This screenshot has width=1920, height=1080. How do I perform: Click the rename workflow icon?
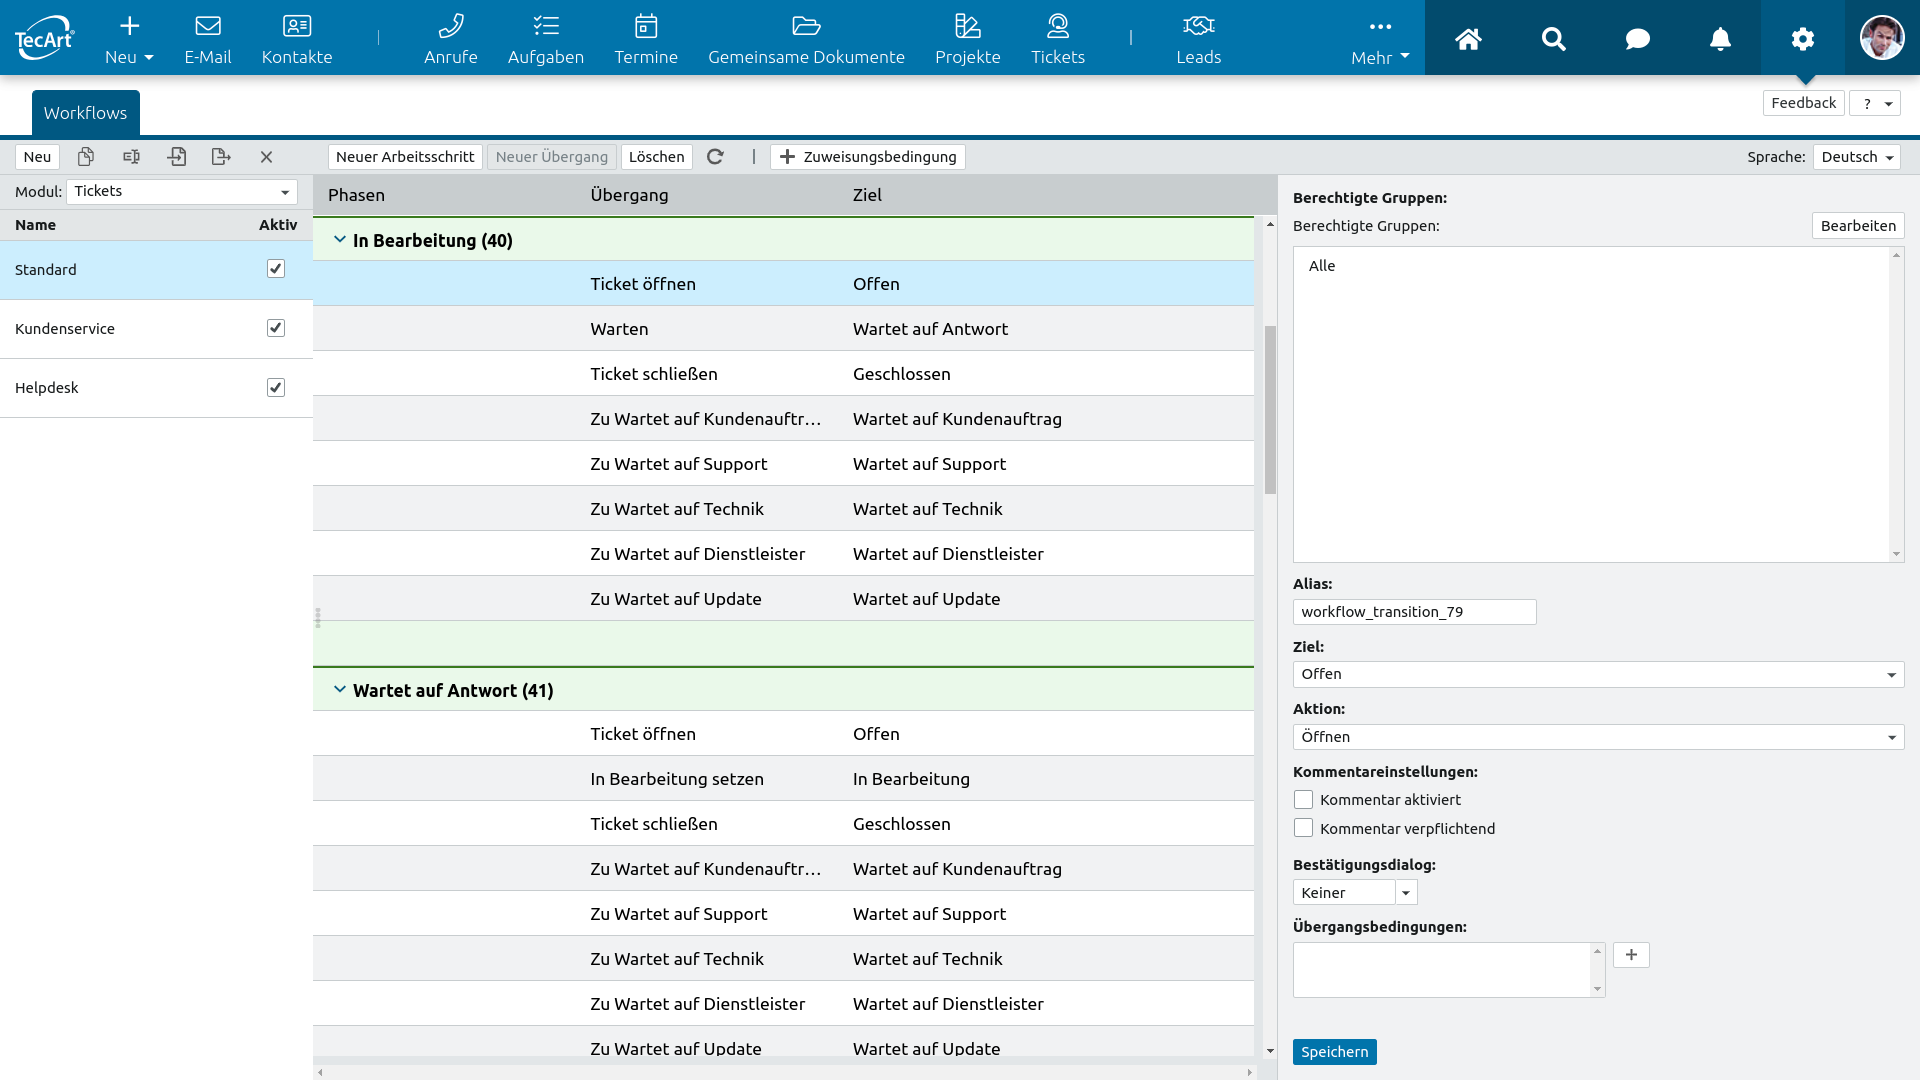(131, 157)
